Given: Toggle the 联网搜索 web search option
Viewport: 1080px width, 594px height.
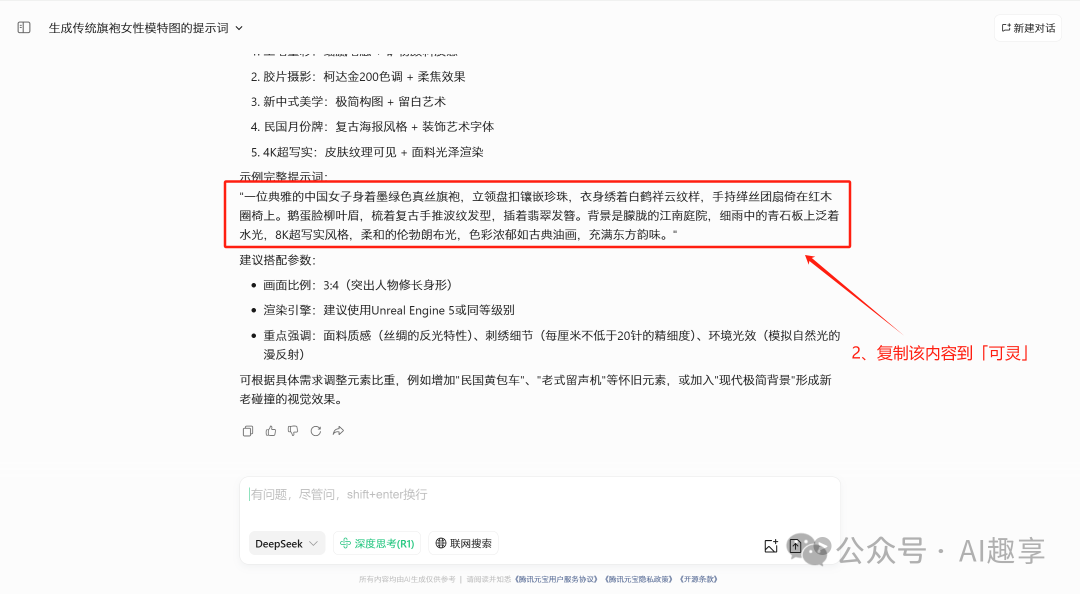Looking at the screenshot, I should tap(464, 544).
